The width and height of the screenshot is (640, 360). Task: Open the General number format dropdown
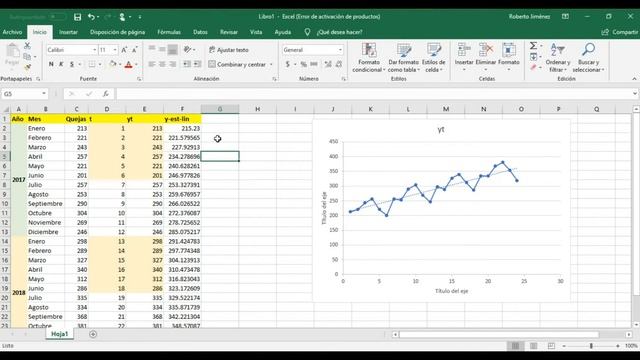point(340,50)
